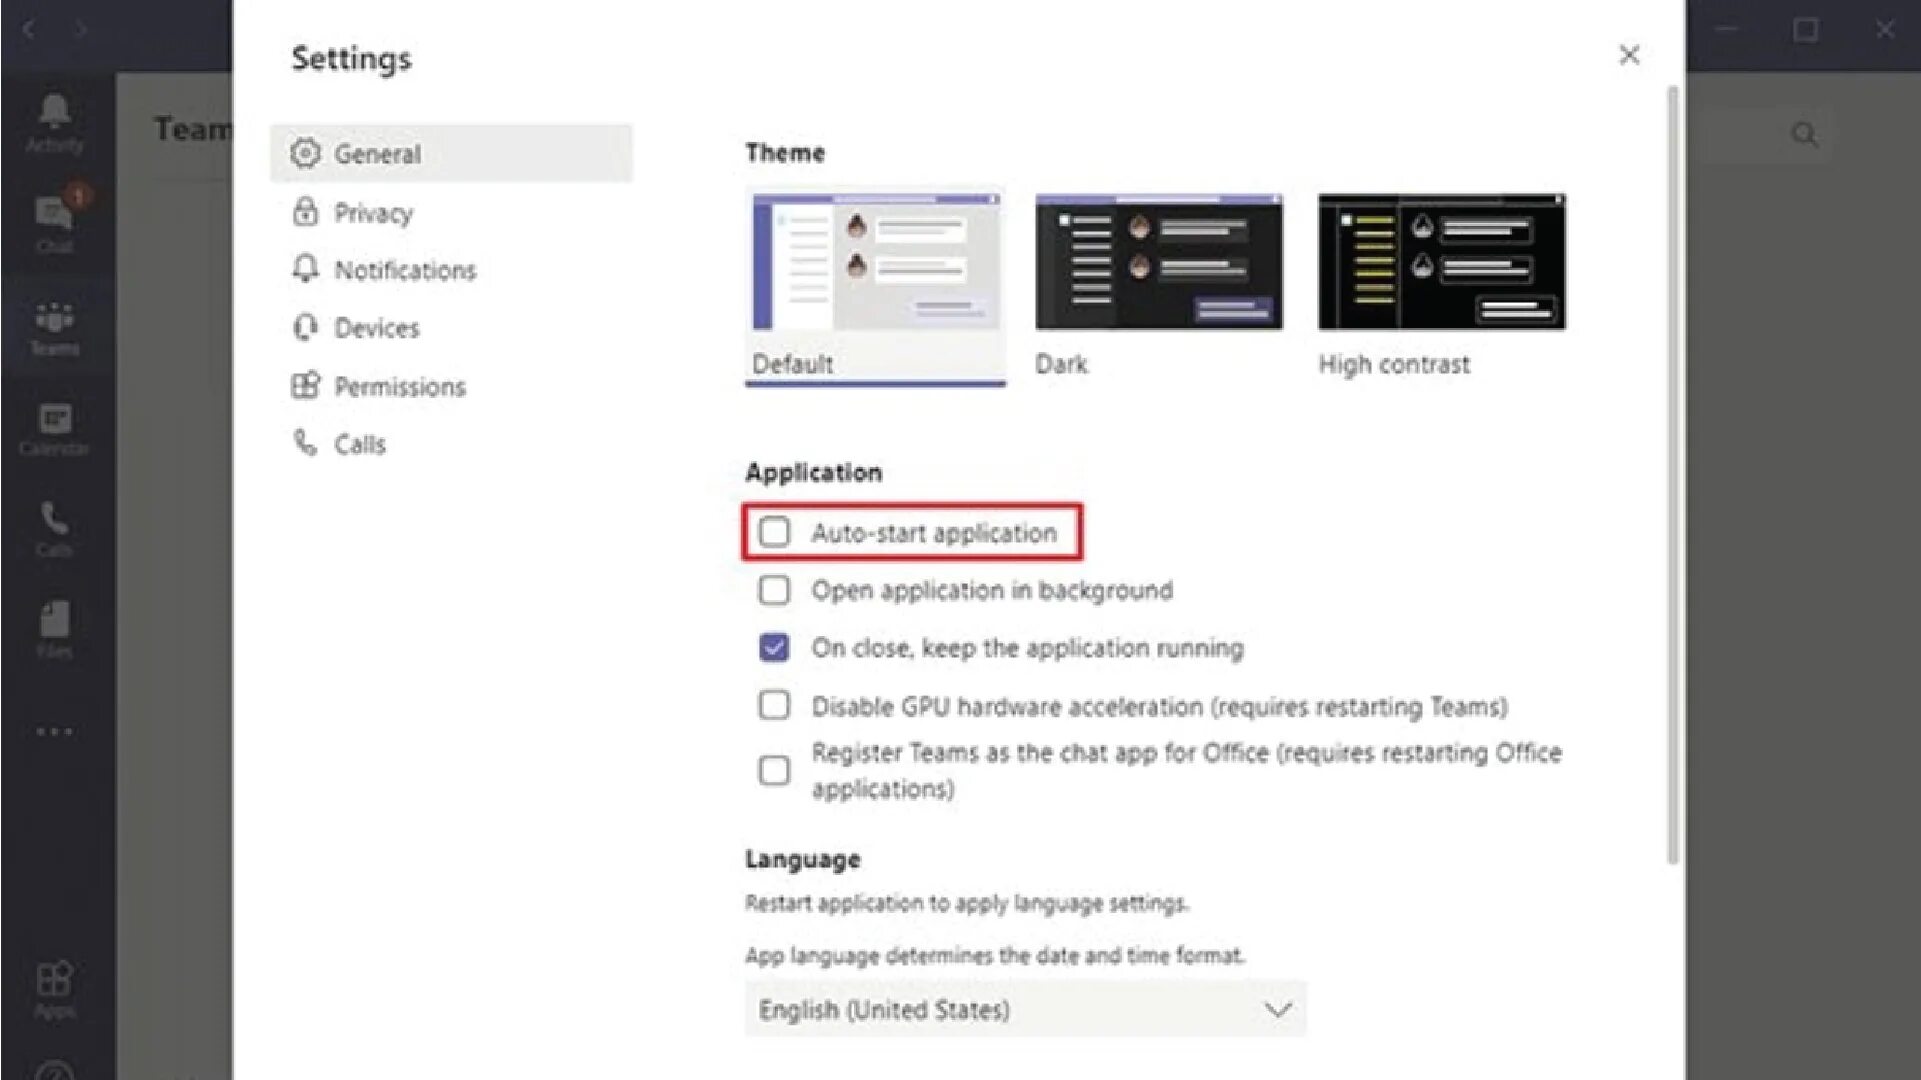Click the search magnifier icon
Image resolution: width=1921 pixels, height=1080 pixels.
[1804, 134]
